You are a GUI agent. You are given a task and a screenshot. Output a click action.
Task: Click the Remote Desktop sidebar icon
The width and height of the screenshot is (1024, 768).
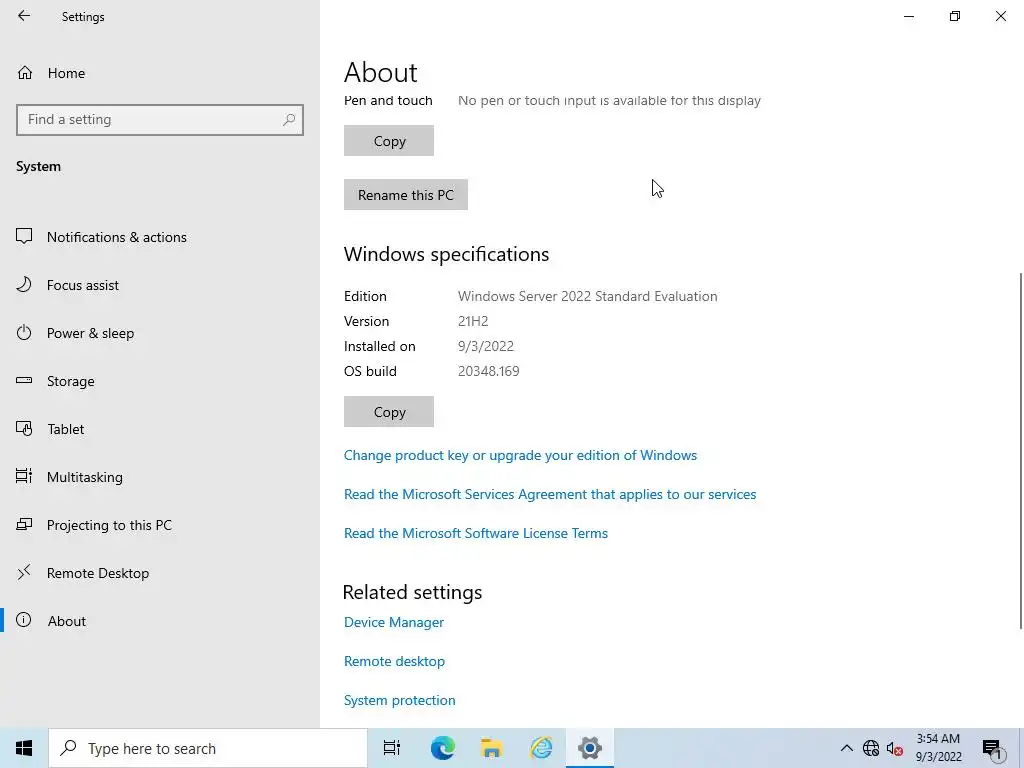(x=24, y=573)
